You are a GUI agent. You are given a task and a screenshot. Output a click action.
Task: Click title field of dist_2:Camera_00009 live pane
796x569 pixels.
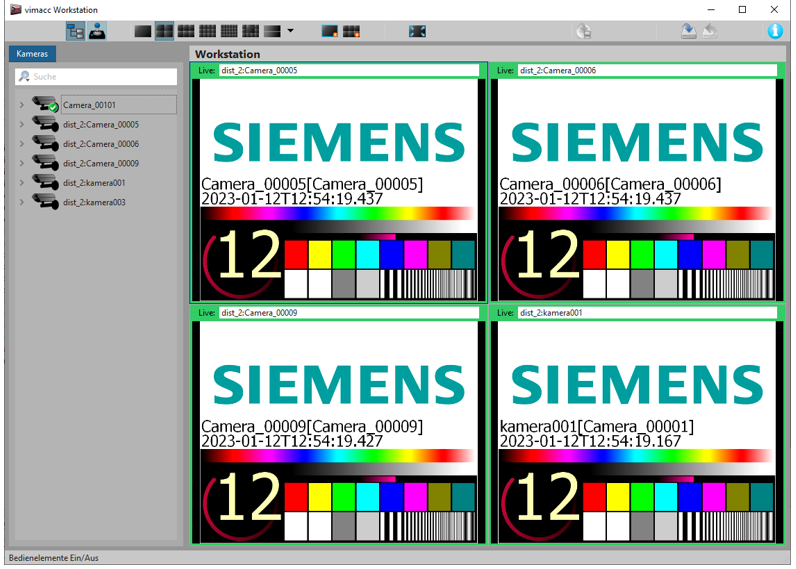tap(349, 313)
